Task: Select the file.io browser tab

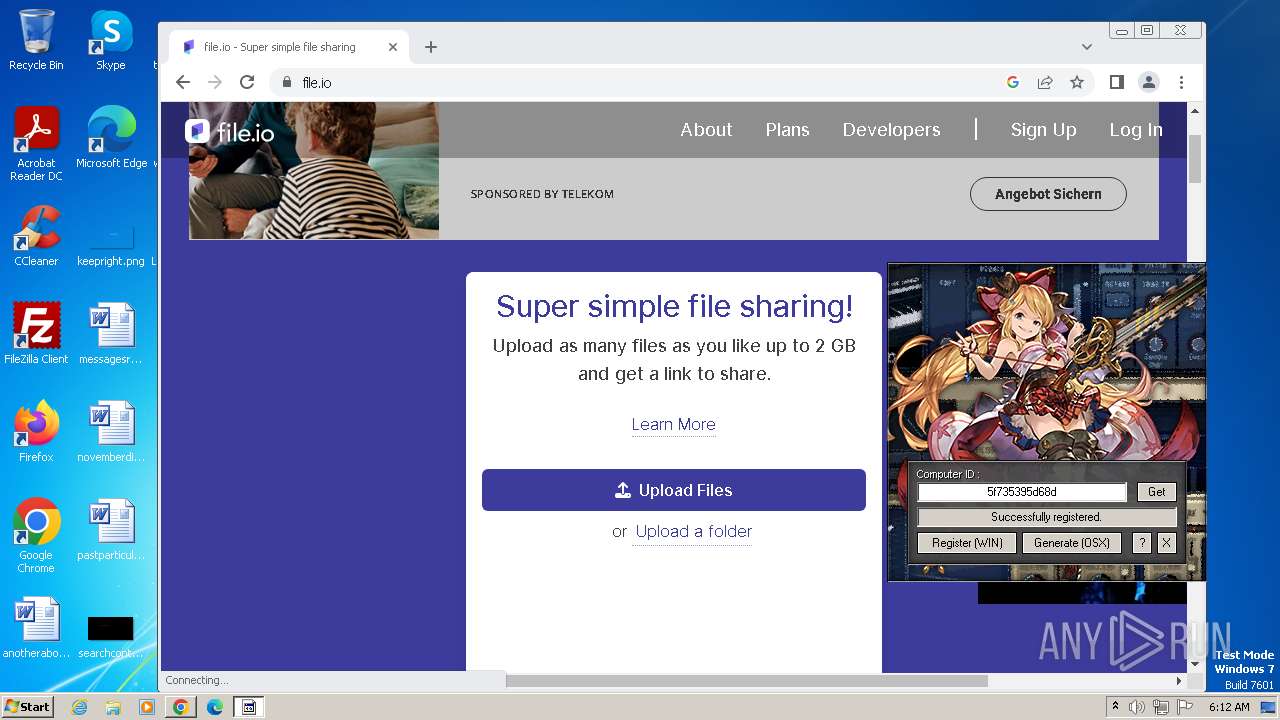Action: coord(288,47)
